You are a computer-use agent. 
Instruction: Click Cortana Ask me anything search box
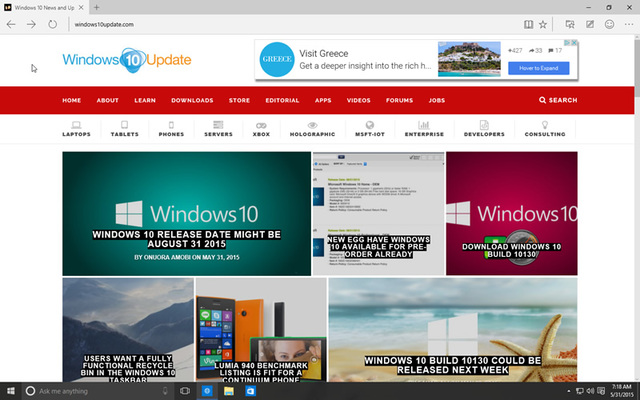[97, 391]
